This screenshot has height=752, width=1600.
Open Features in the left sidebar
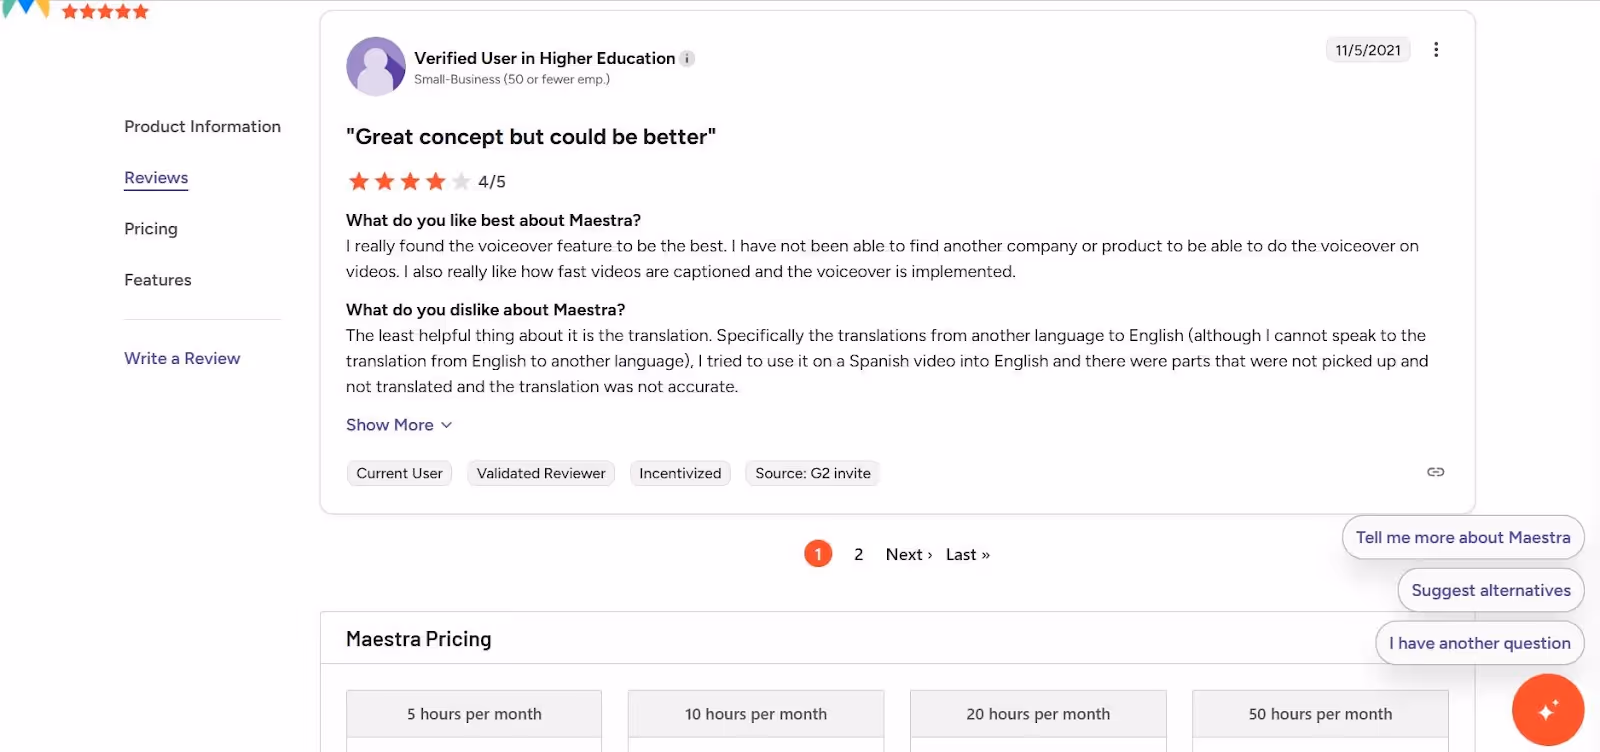pos(158,280)
